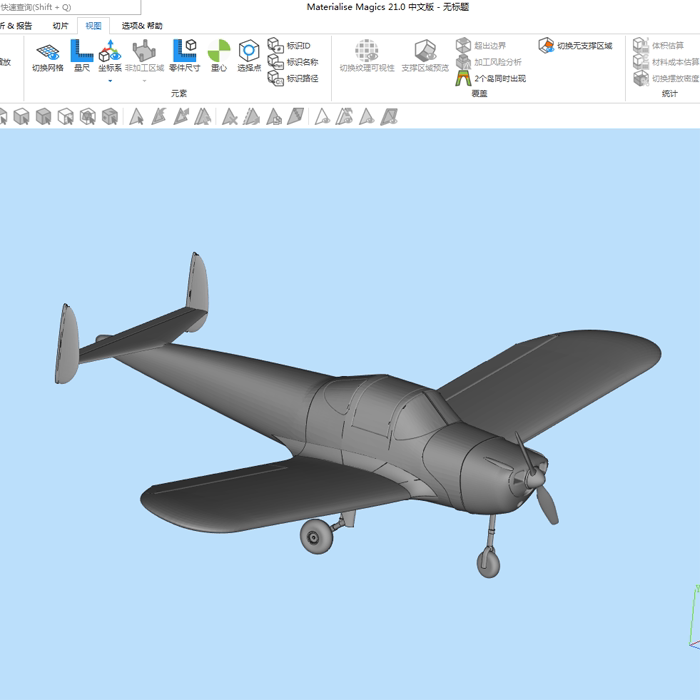The image size is (700, 700).
Task: Open 材料成本估算 material cost estimation
Action: point(666,62)
